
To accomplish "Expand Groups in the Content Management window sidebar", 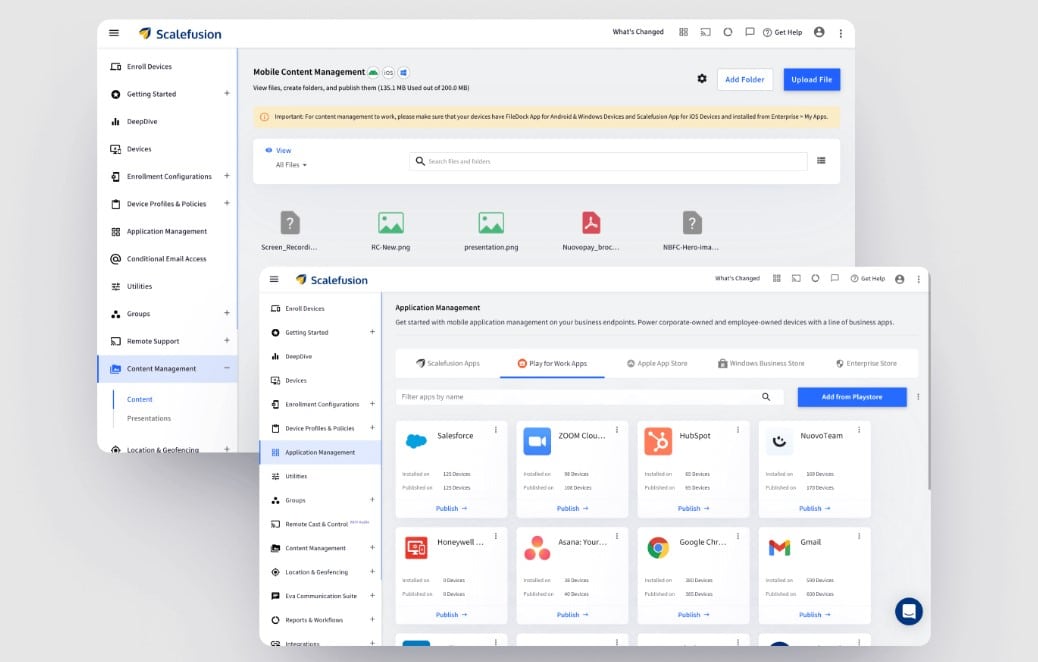I will tap(226, 313).
